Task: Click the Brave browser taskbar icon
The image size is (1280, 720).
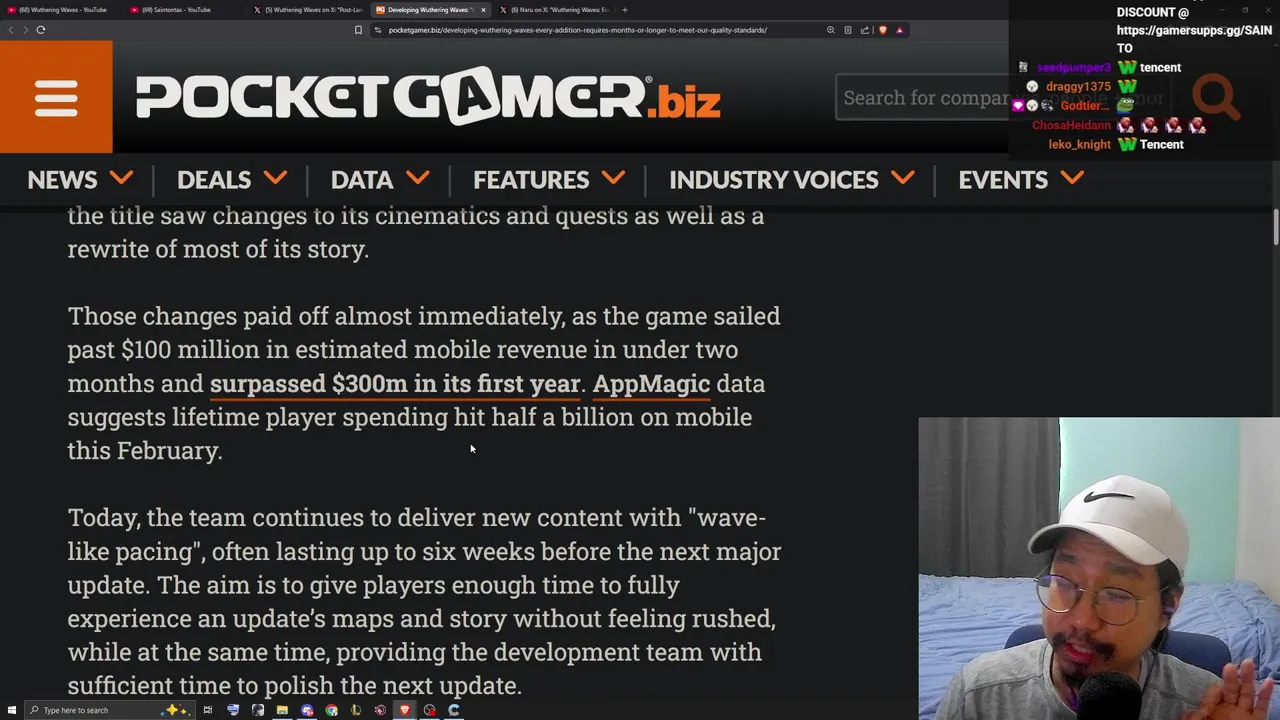Action: [x=404, y=710]
